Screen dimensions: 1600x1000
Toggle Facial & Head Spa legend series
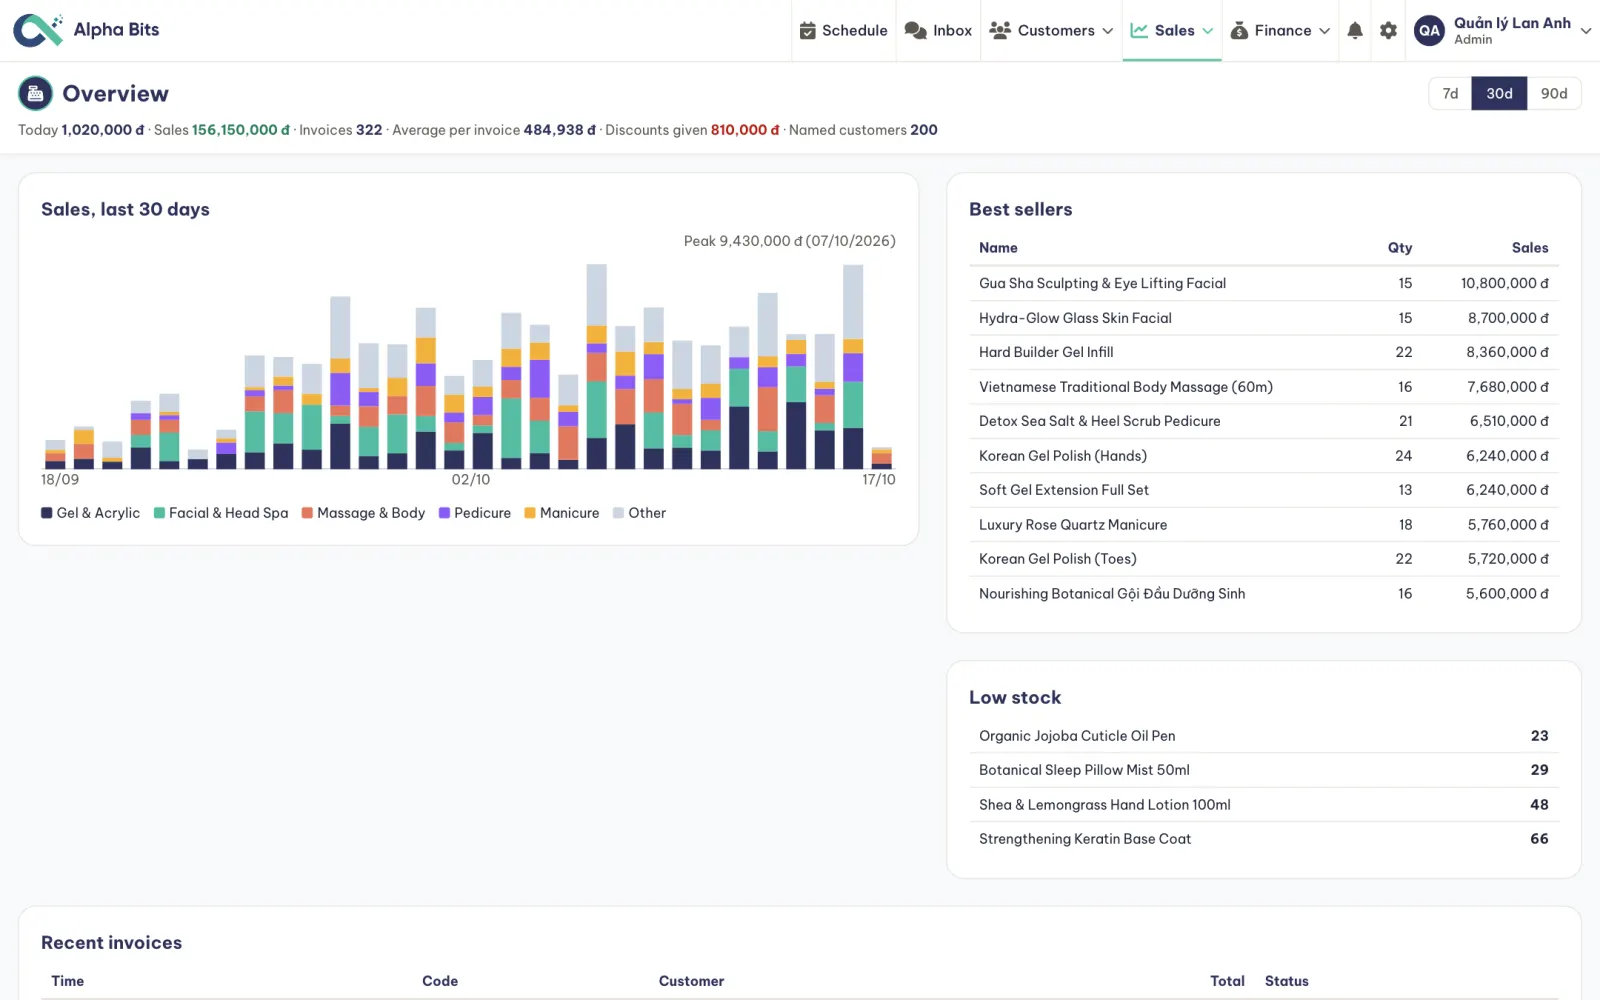(221, 513)
